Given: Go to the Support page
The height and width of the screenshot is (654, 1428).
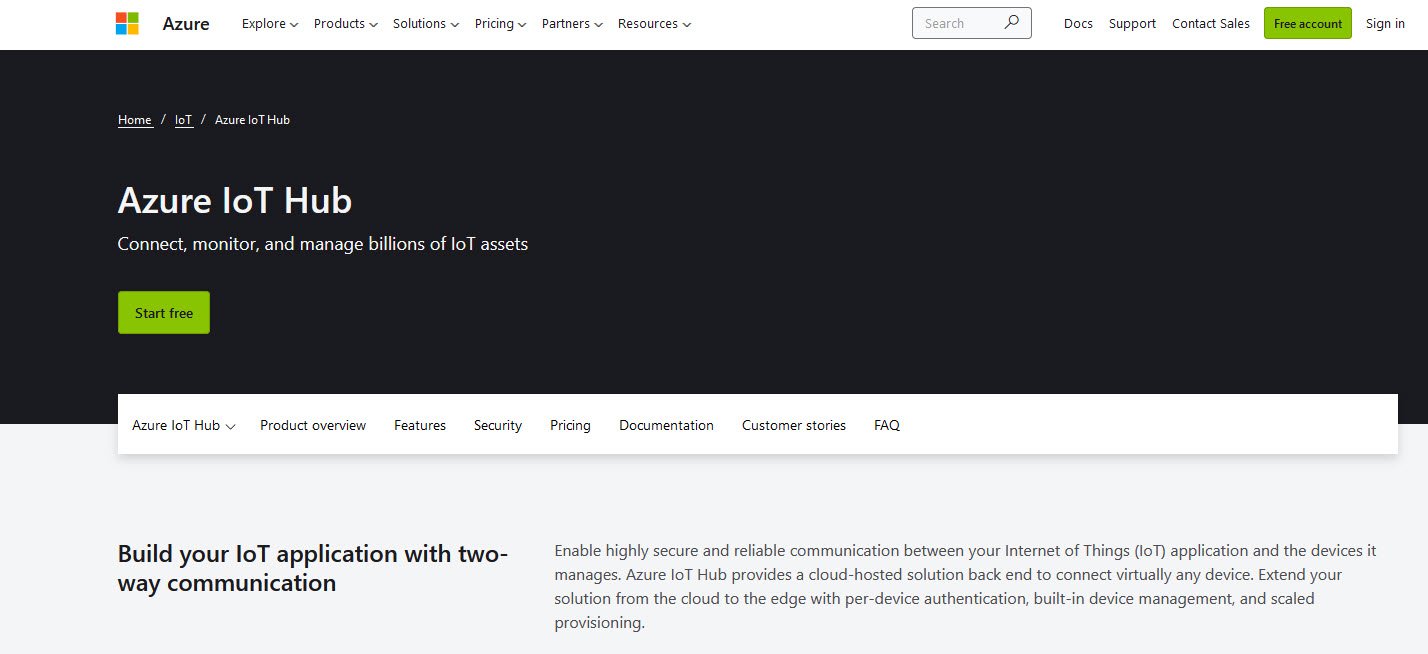Looking at the screenshot, I should pos(1132,23).
